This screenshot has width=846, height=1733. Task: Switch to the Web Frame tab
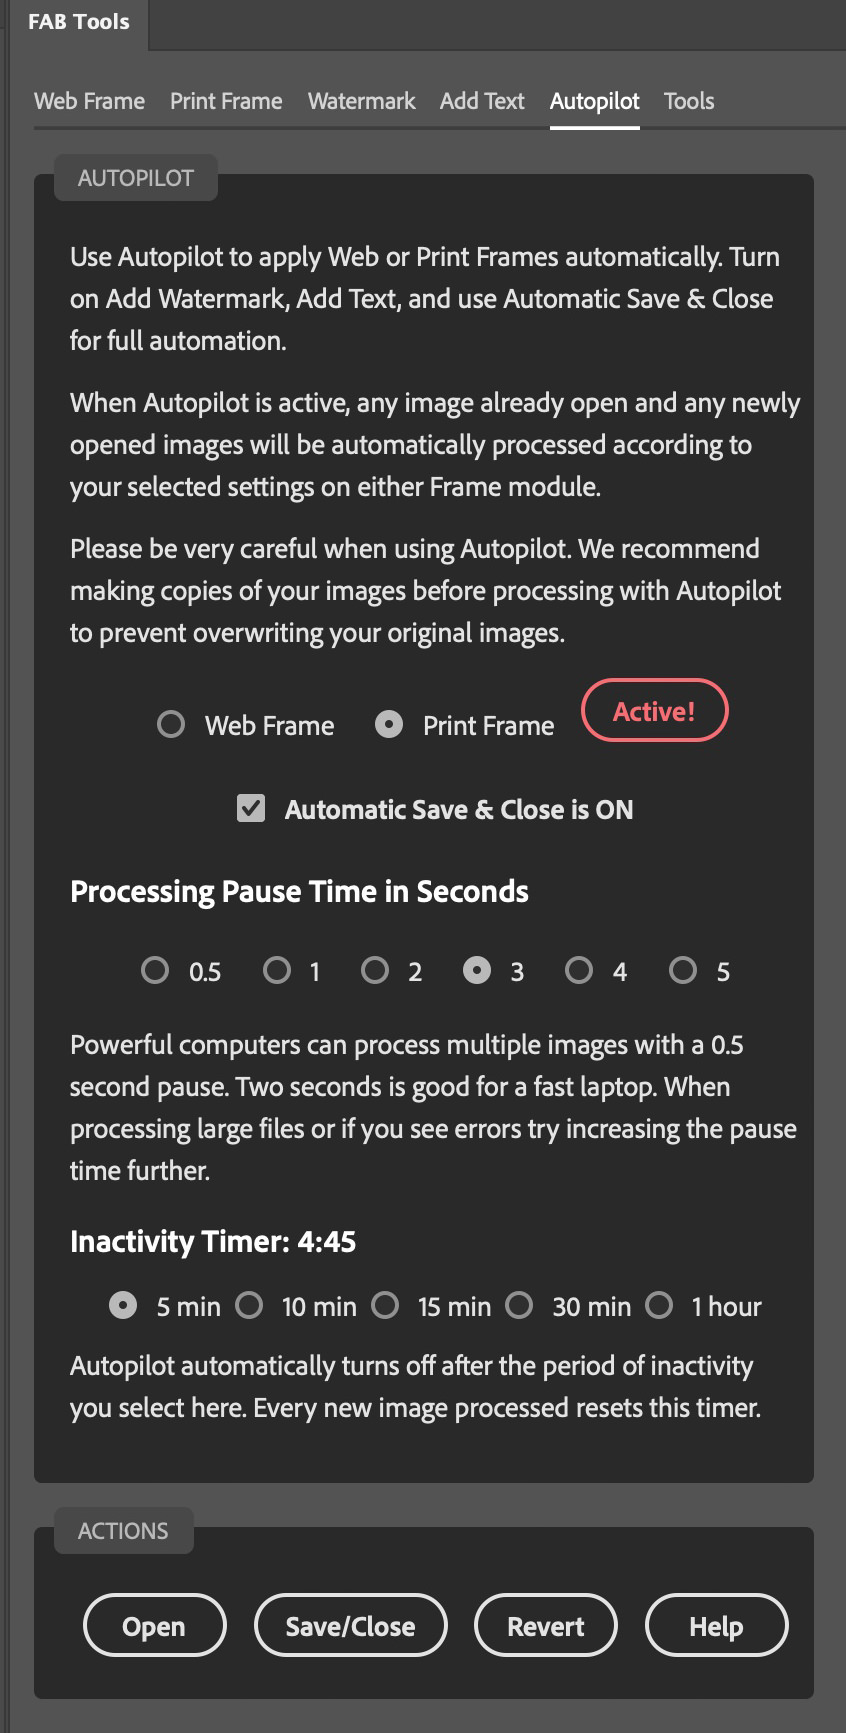coord(89,101)
